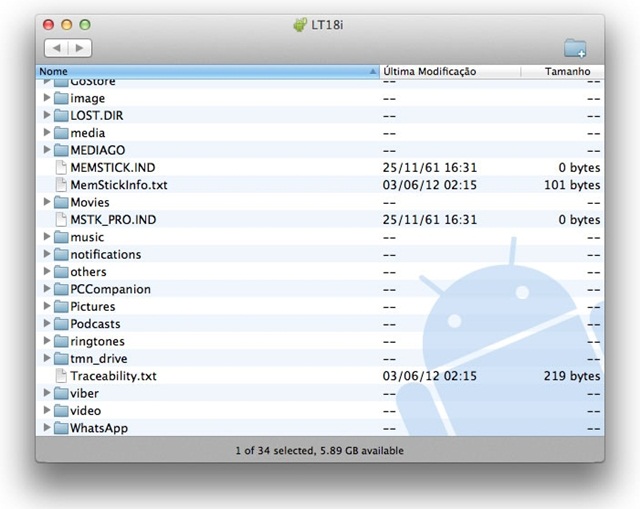Expand the image folder

(47, 98)
